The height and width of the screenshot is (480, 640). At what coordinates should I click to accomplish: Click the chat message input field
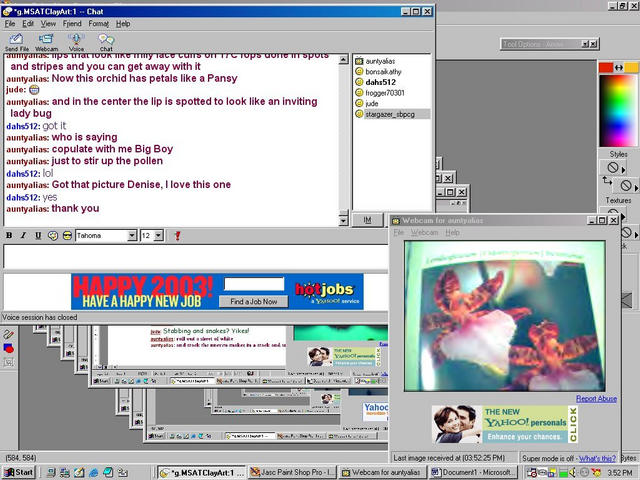196,257
